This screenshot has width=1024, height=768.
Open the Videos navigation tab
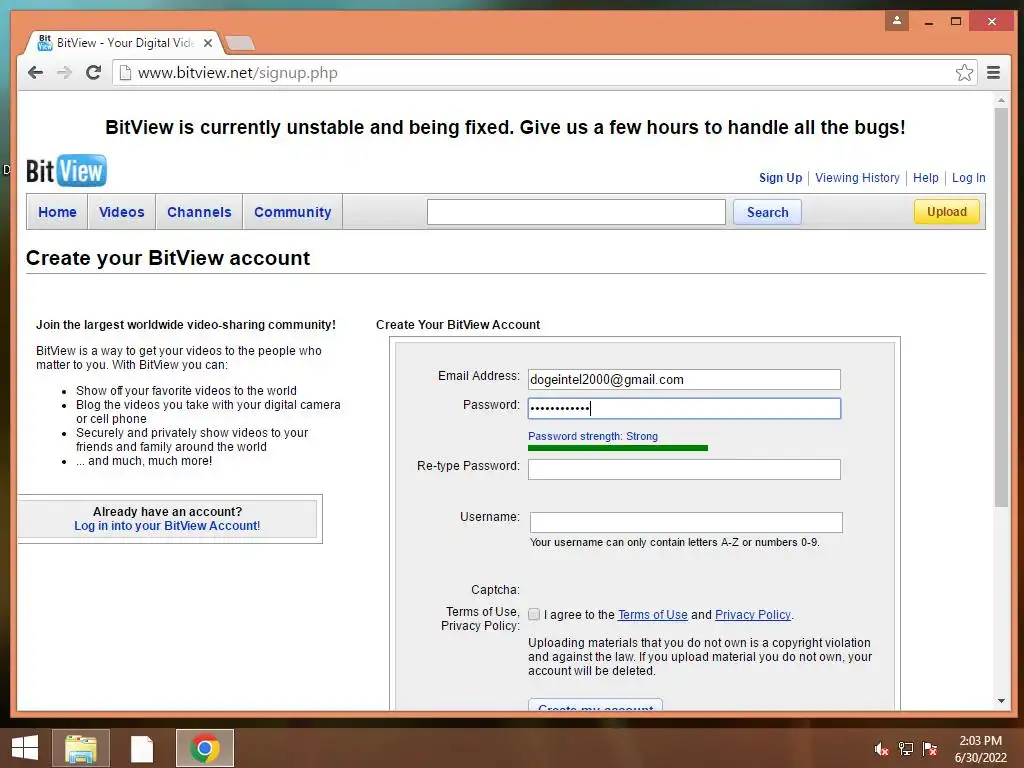[121, 212]
